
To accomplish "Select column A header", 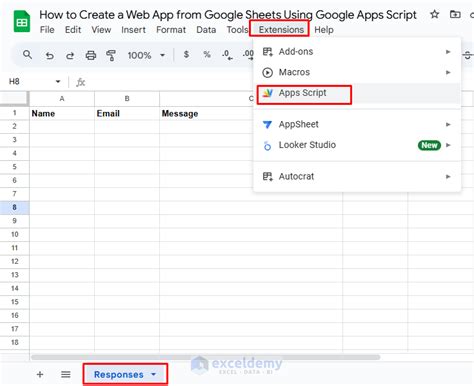I will 62,99.
